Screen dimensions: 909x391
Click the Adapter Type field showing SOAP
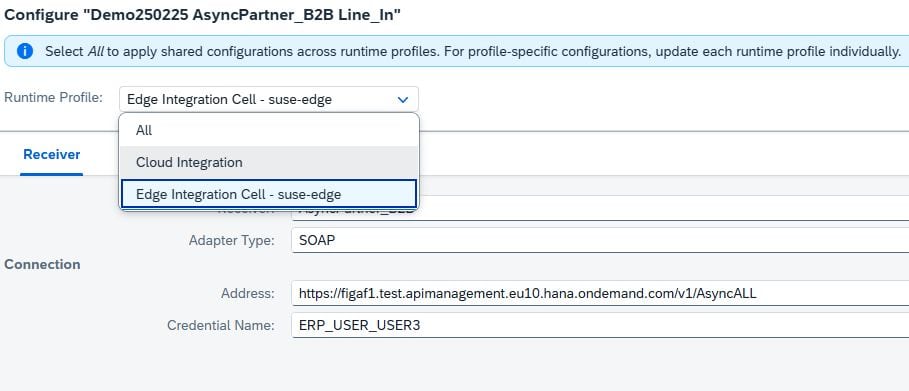pyautogui.click(x=600, y=240)
